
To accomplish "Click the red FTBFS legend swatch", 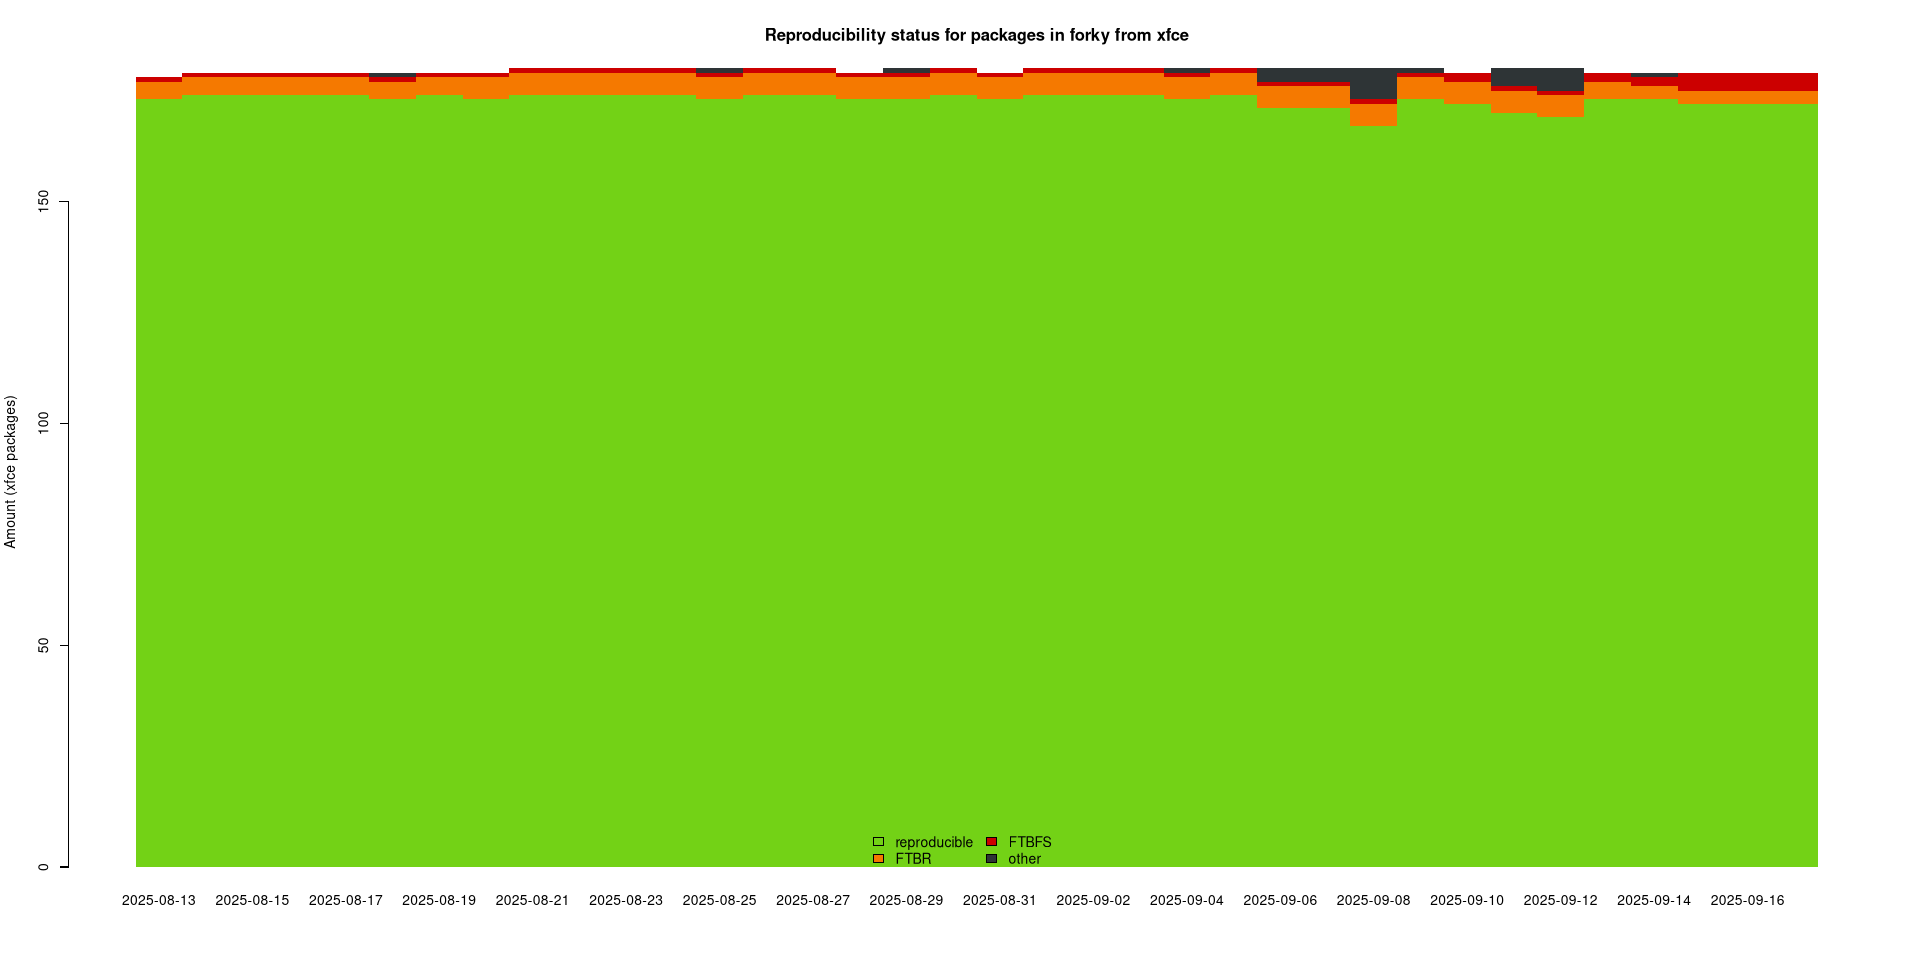I will click(x=991, y=842).
